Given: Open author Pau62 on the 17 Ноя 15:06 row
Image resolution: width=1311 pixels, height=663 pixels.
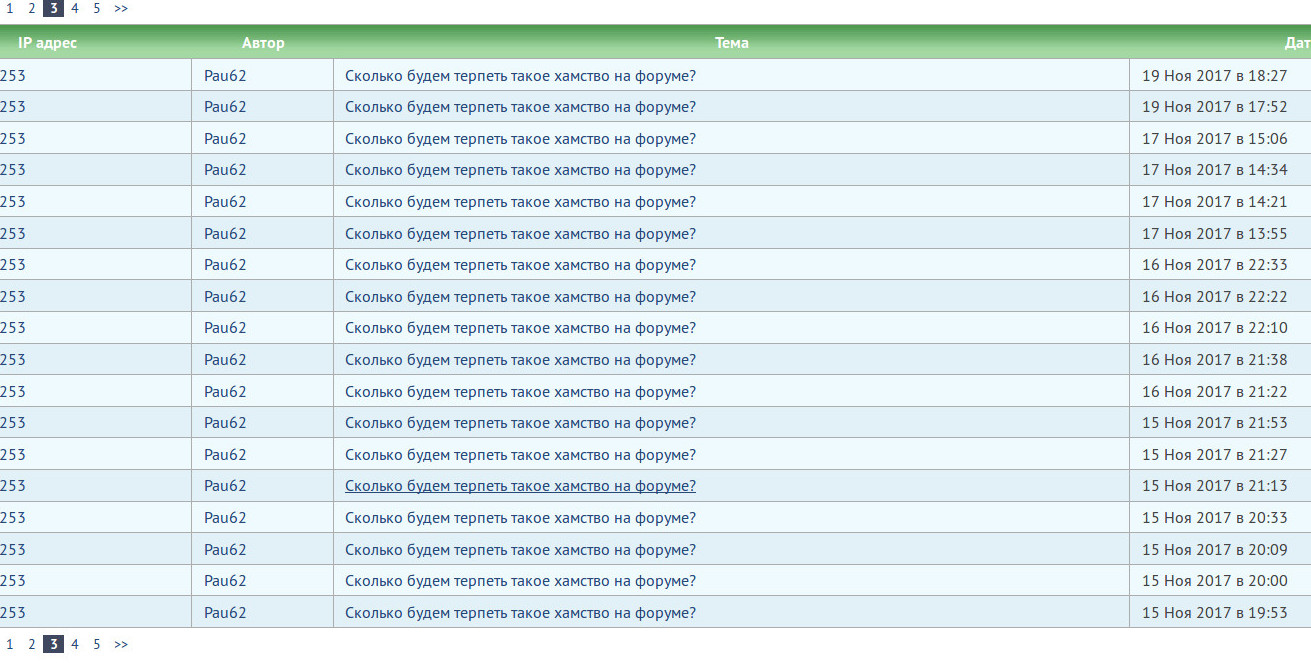Looking at the screenshot, I should pyautogui.click(x=225, y=139).
